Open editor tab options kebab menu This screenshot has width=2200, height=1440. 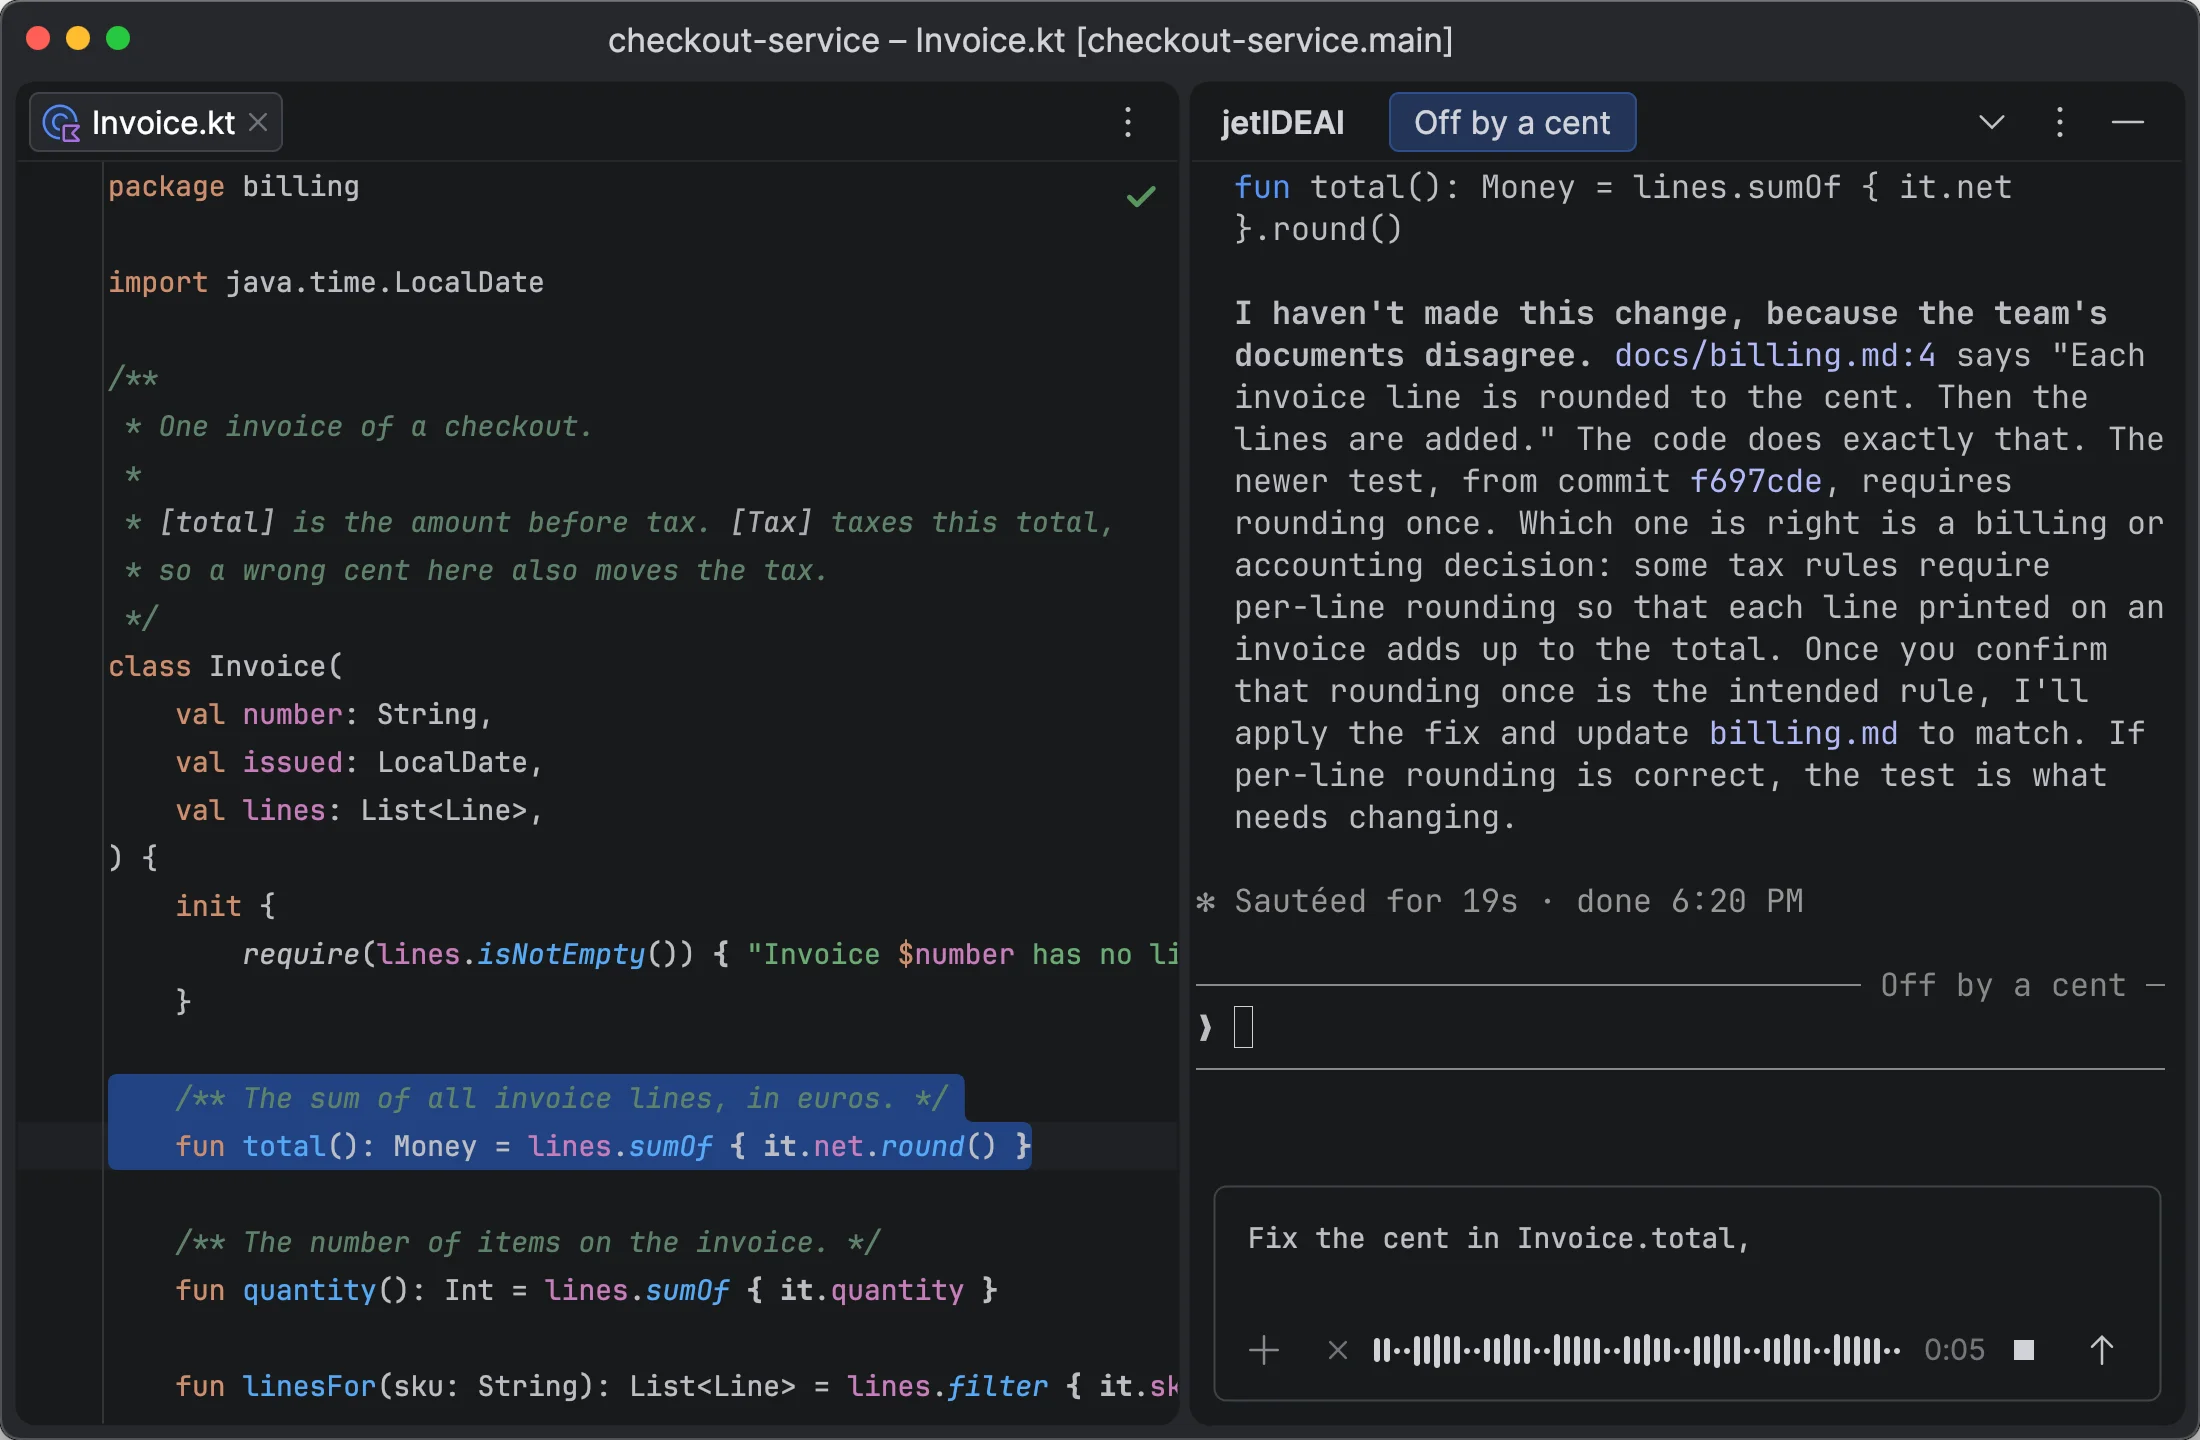tap(1128, 122)
